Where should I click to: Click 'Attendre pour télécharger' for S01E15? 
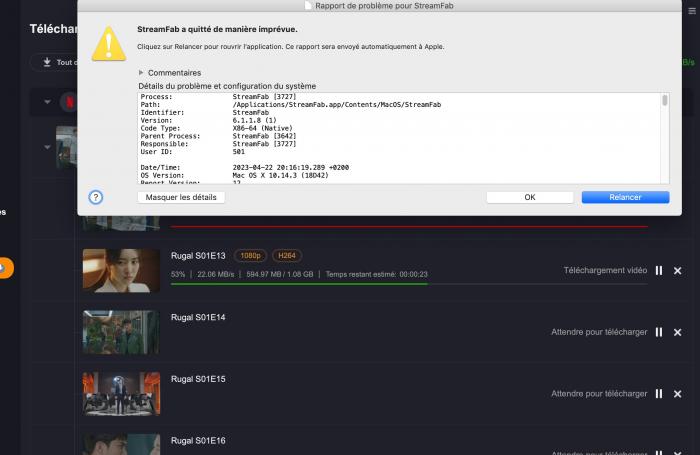[x=599, y=393]
